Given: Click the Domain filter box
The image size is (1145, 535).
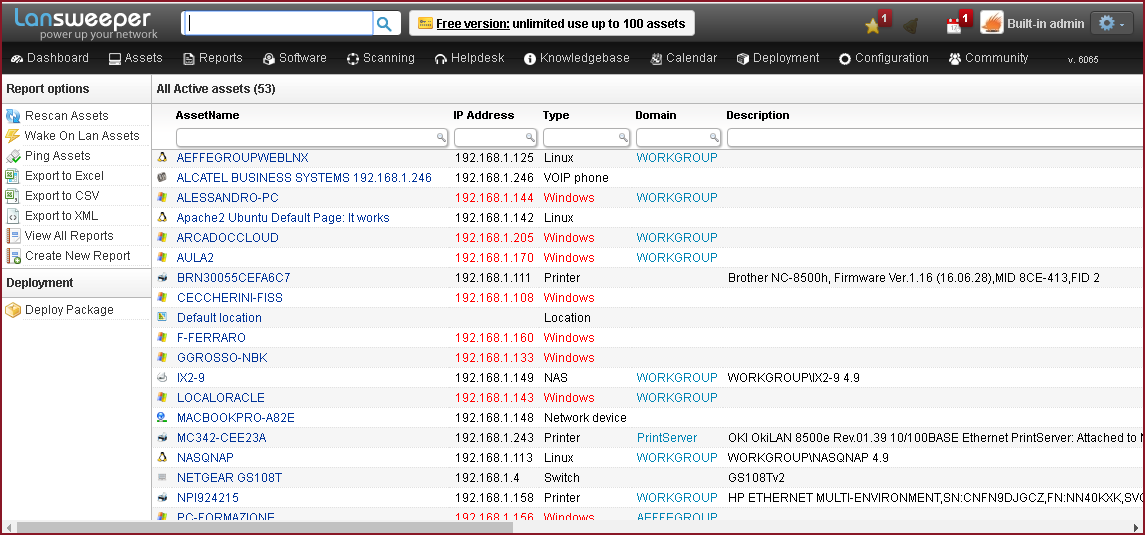Looking at the screenshot, I should click(678, 137).
